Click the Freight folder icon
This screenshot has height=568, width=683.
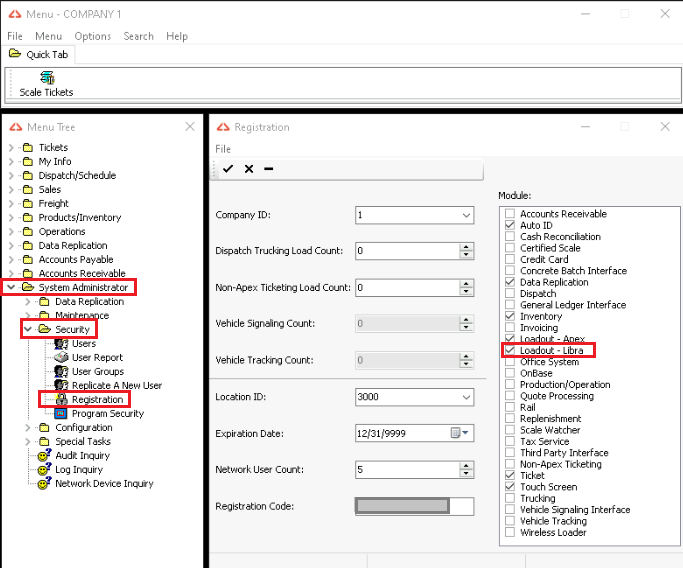click(x=27, y=203)
